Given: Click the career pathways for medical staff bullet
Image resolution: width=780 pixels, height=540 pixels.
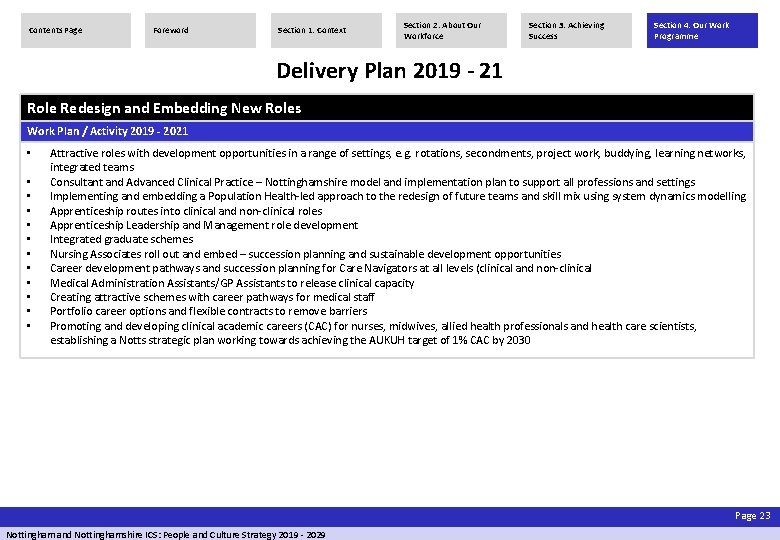Looking at the screenshot, I should coord(212,297).
